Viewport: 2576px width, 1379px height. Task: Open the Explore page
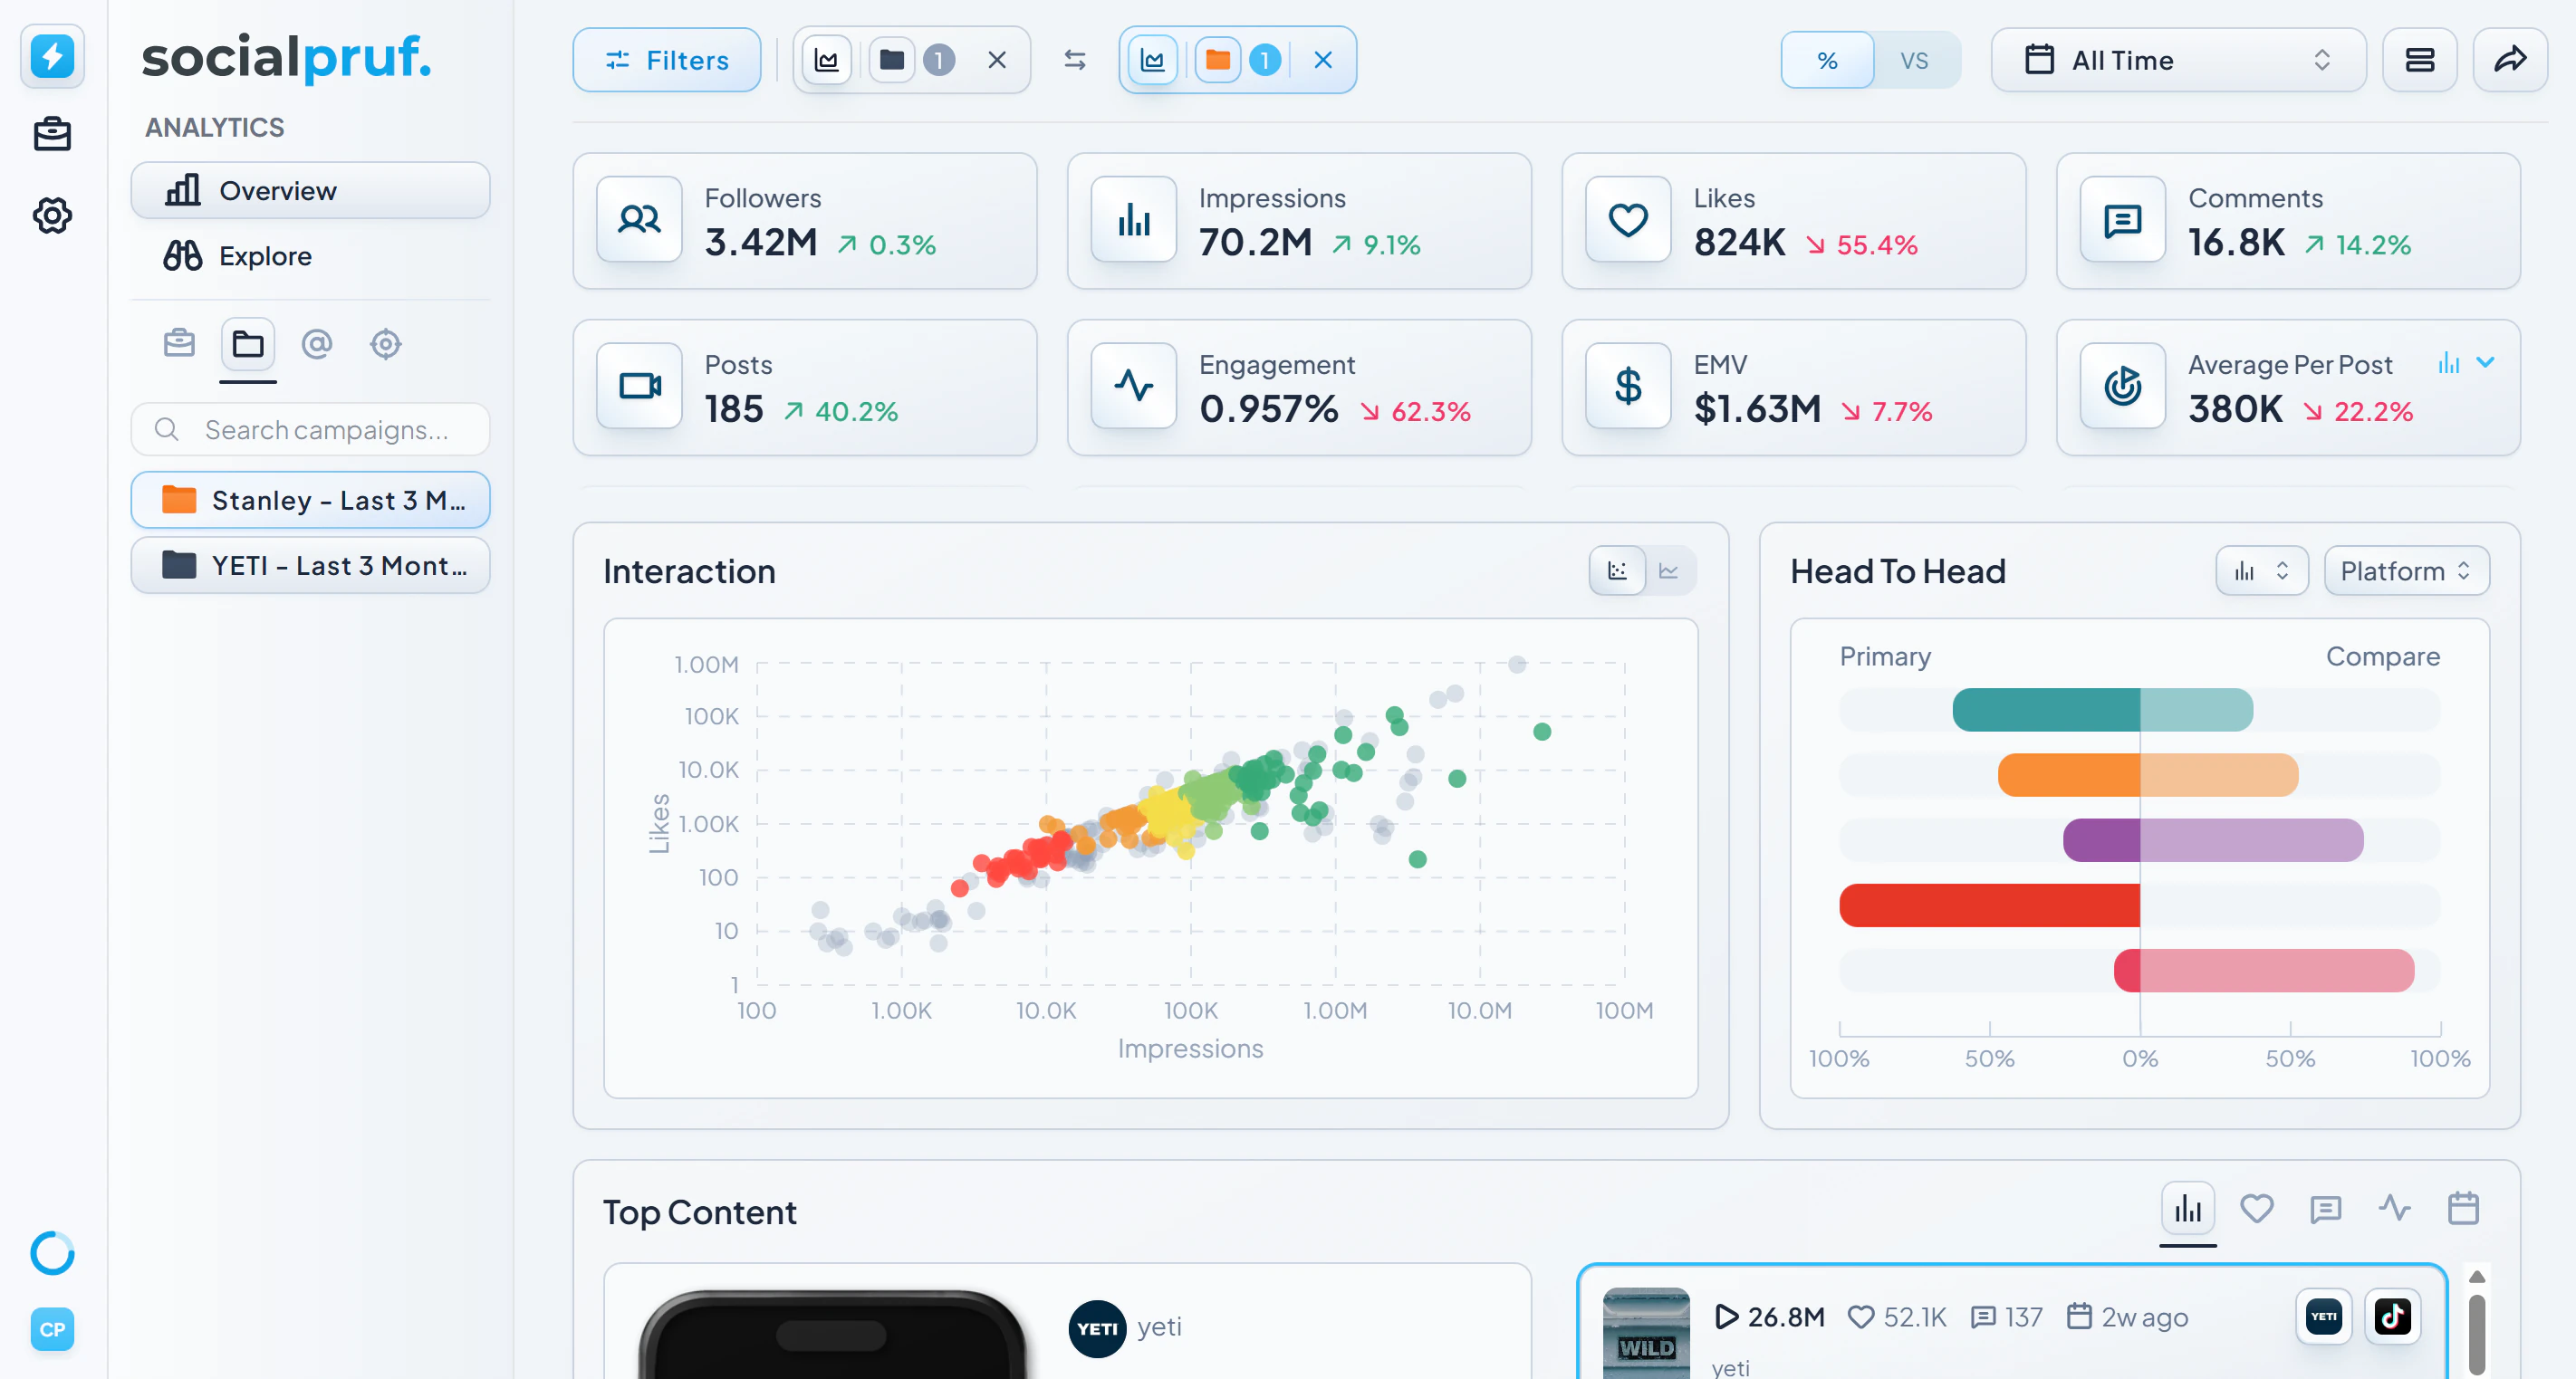click(310, 256)
